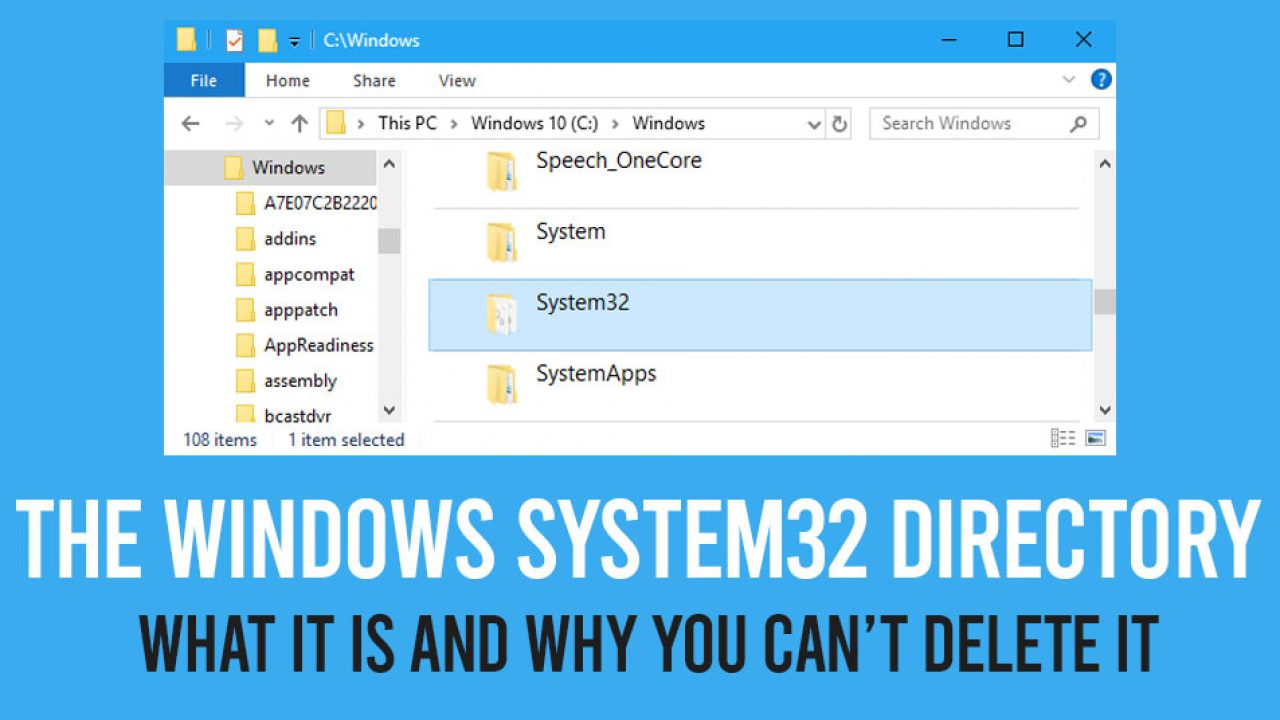The width and height of the screenshot is (1280, 720).
Task: Click the System folder icon
Action: (501, 243)
